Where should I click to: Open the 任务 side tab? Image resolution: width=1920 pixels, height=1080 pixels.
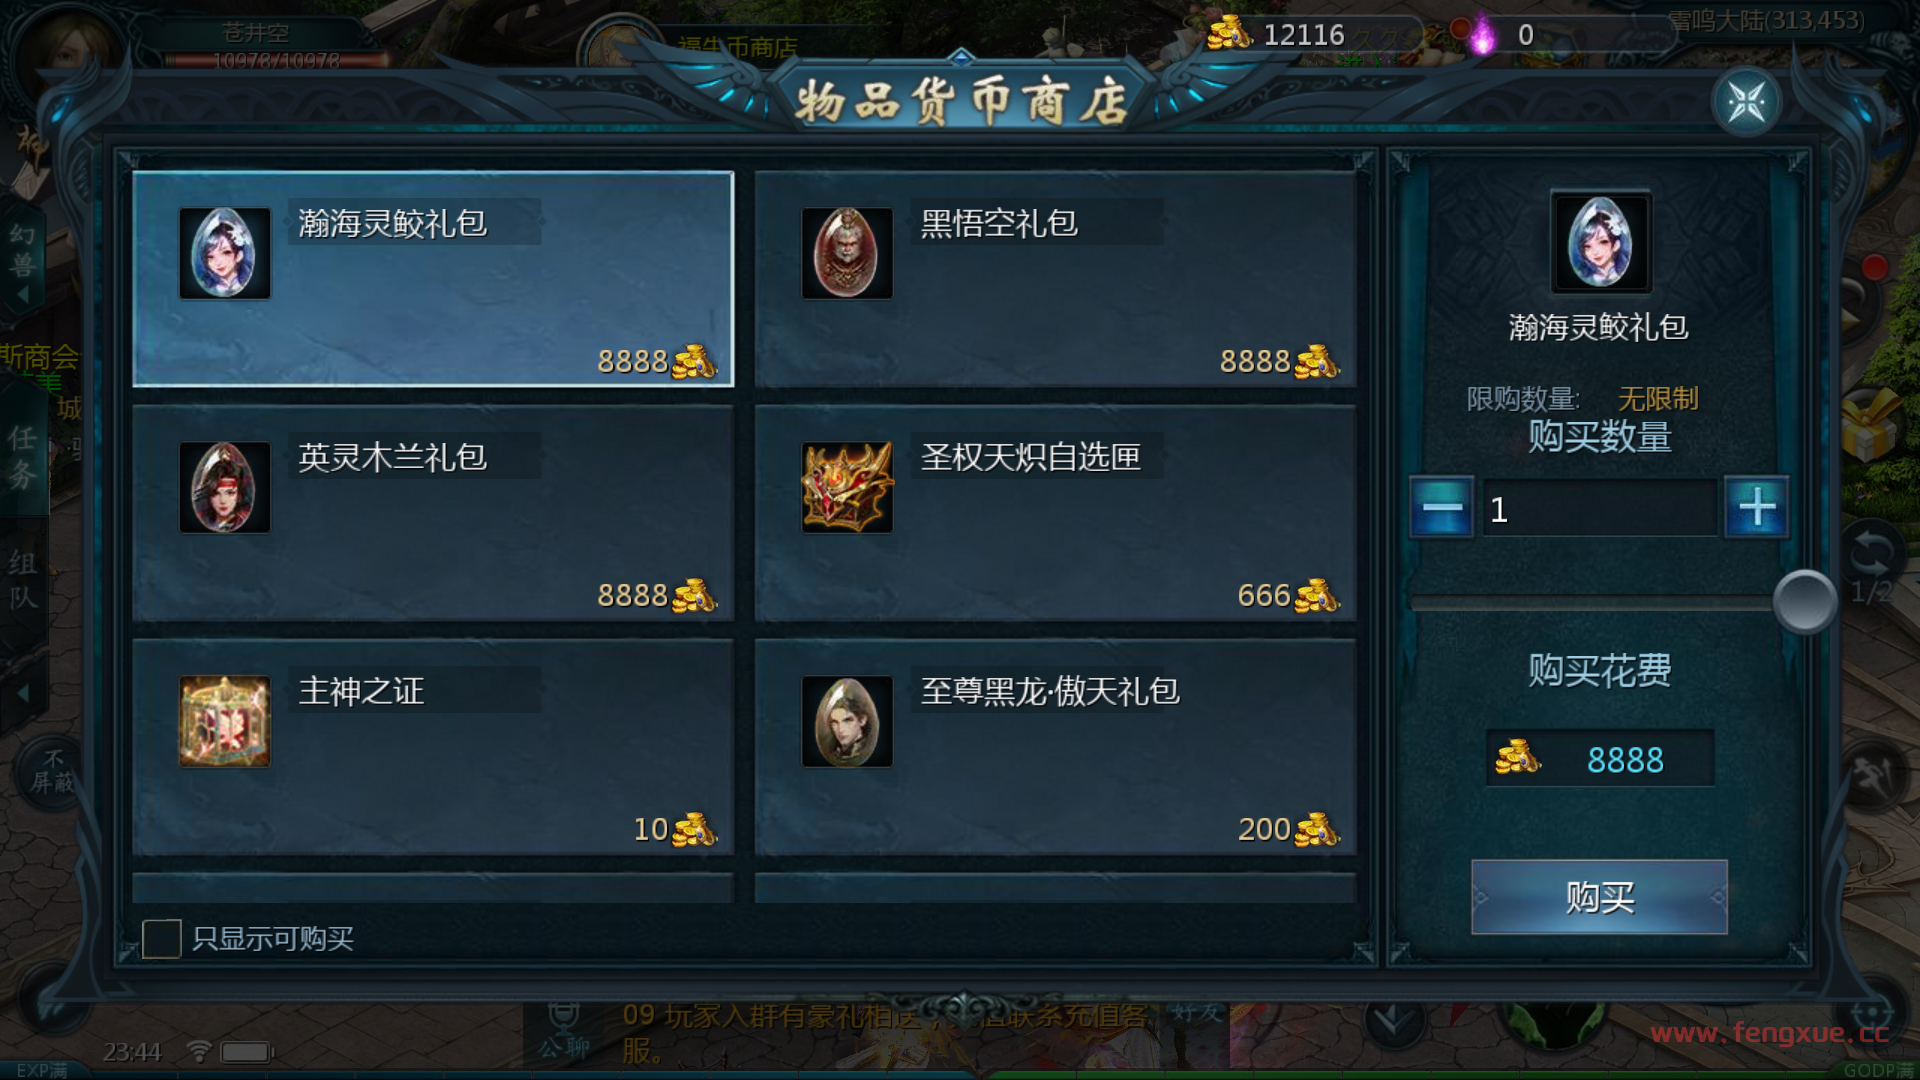click(x=23, y=456)
